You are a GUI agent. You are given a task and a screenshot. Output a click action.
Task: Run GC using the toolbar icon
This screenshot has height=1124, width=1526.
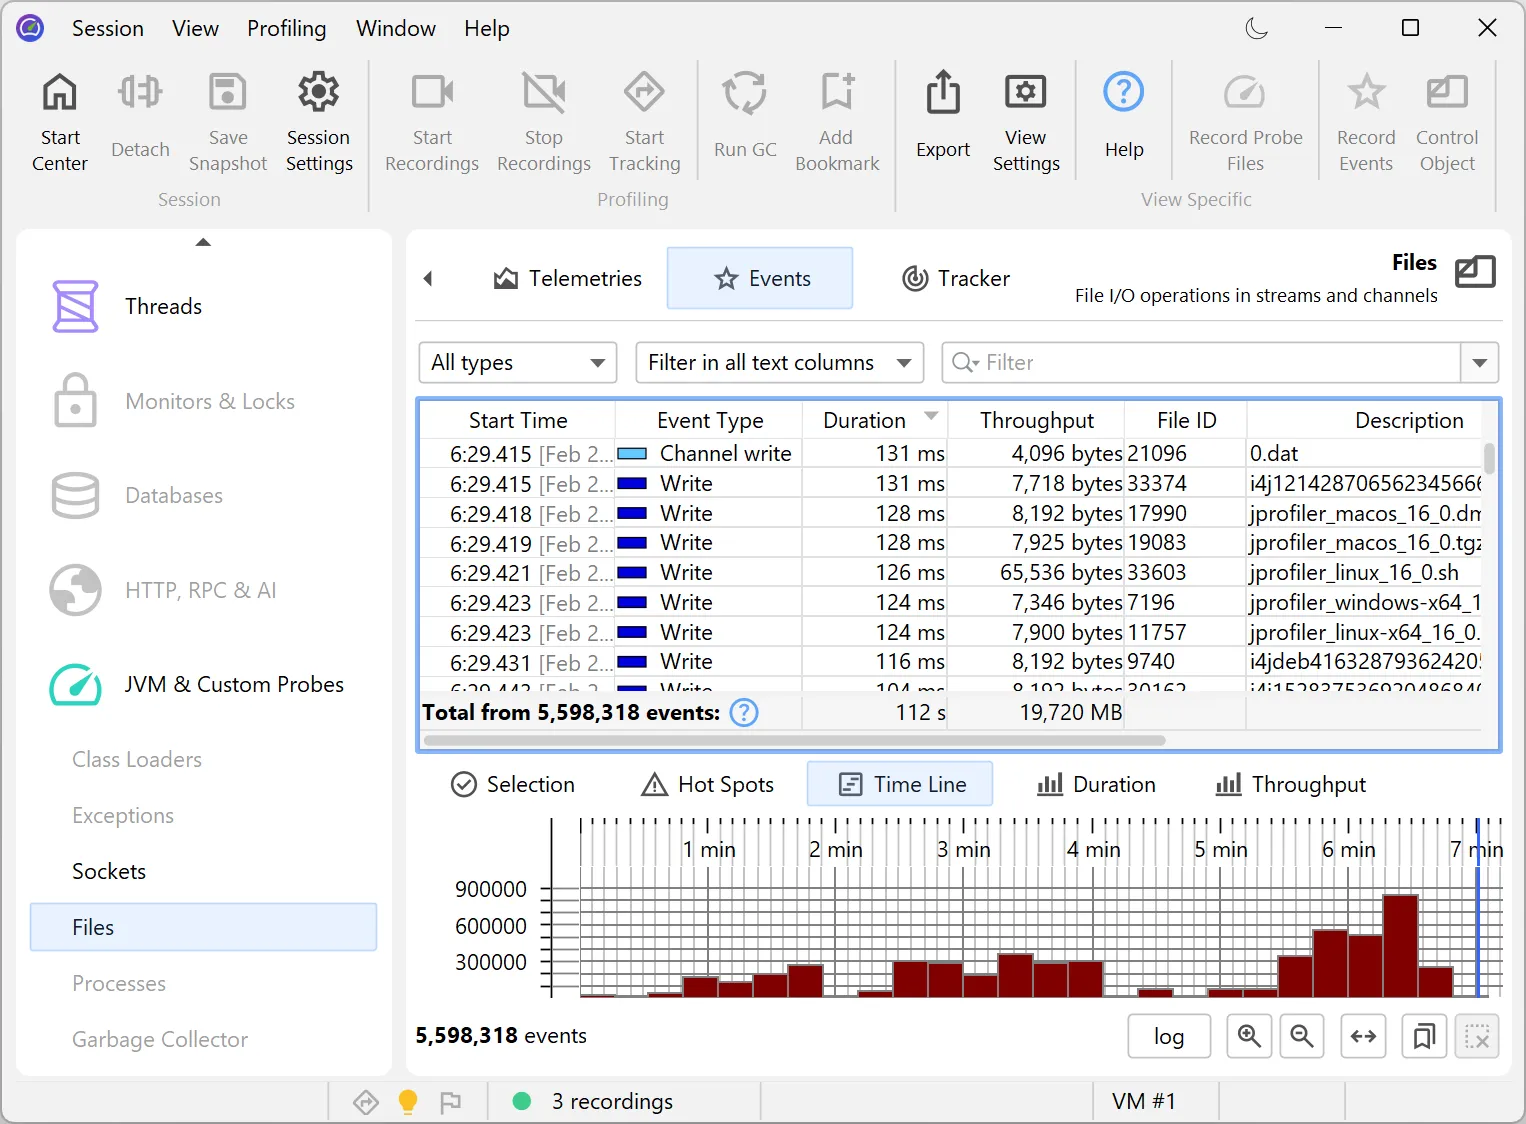[744, 119]
